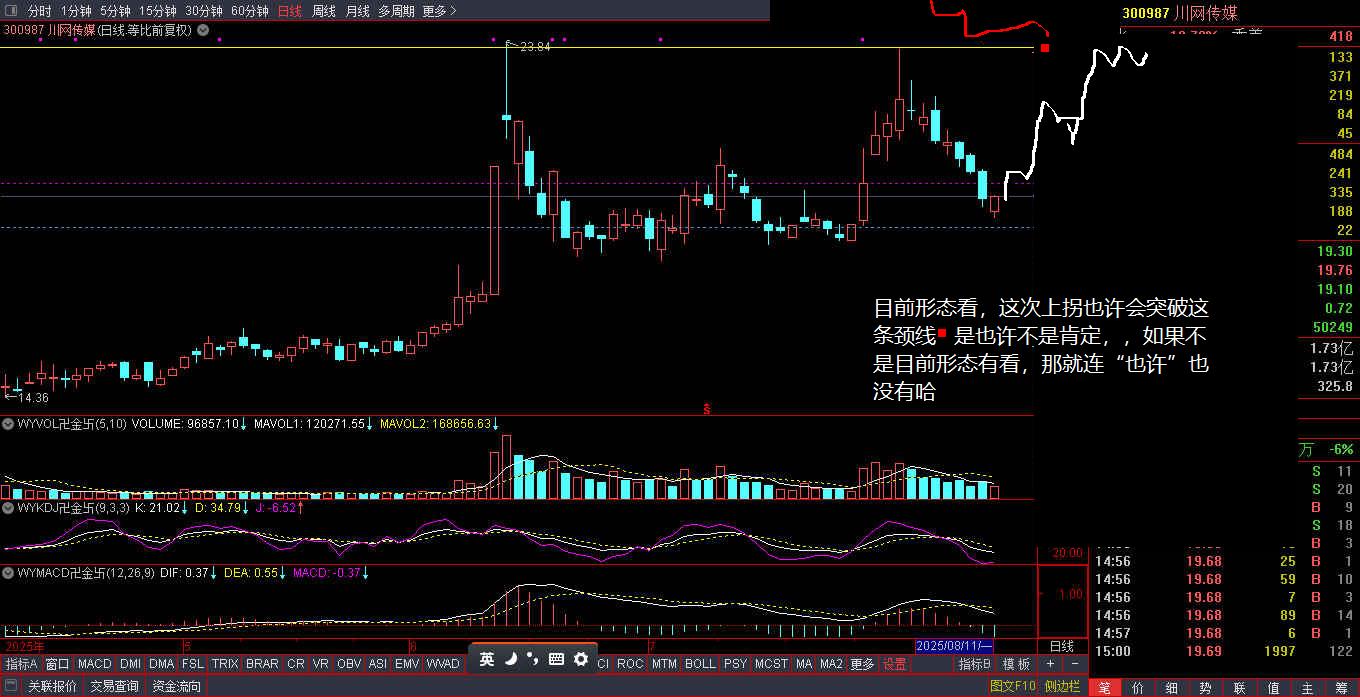Apply the OBV indicator

[349, 664]
